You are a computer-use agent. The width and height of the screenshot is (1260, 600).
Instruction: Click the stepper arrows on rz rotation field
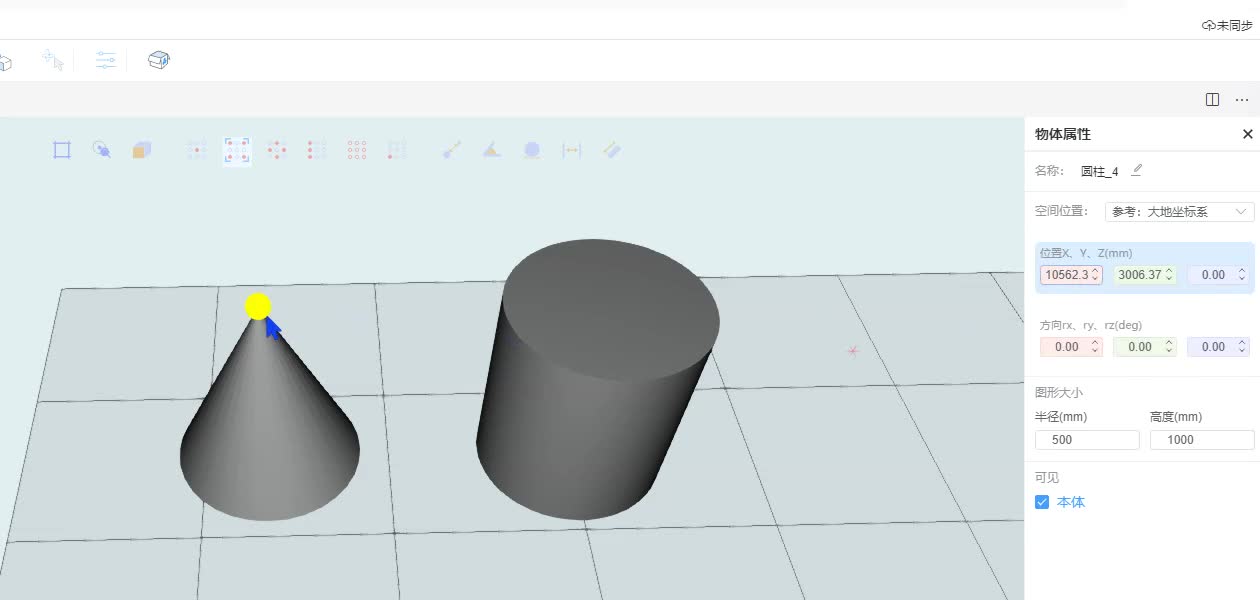click(x=1242, y=347)
